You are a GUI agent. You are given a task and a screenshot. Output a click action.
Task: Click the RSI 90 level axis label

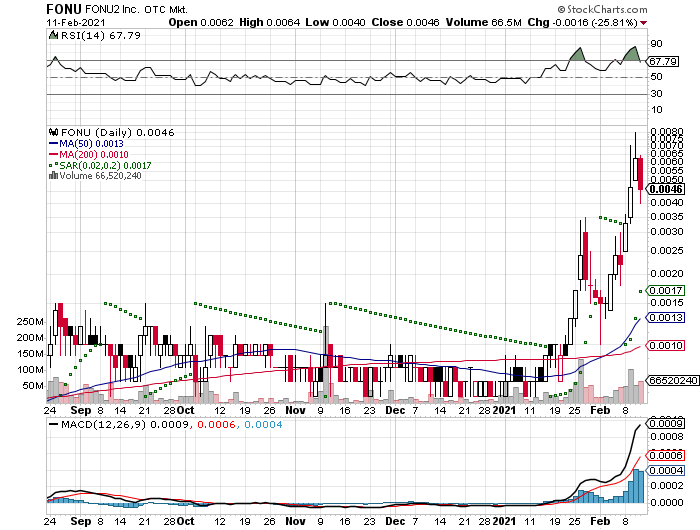pos(656,44)
